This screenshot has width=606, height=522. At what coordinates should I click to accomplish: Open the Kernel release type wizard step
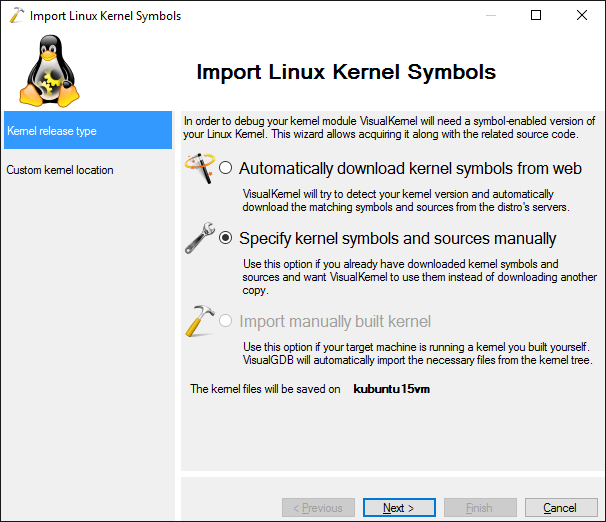[88, 130]
